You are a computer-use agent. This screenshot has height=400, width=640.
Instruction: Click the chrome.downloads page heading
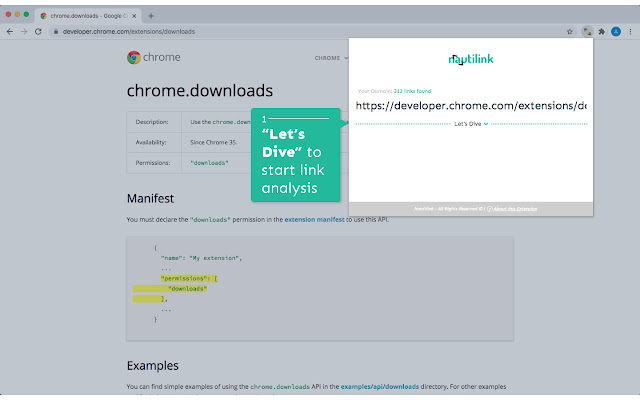[x=200, y=90]
